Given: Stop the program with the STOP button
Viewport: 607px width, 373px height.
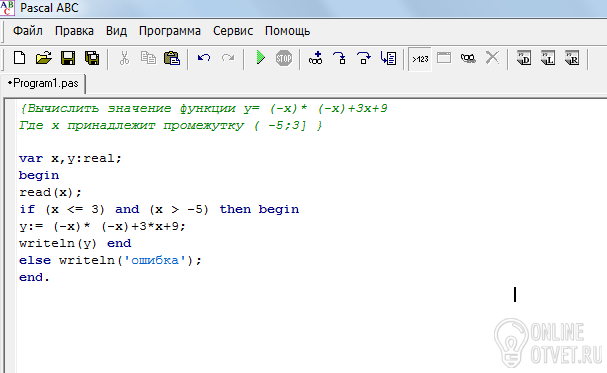Looking at the screenshot, I should pos(284,58).
